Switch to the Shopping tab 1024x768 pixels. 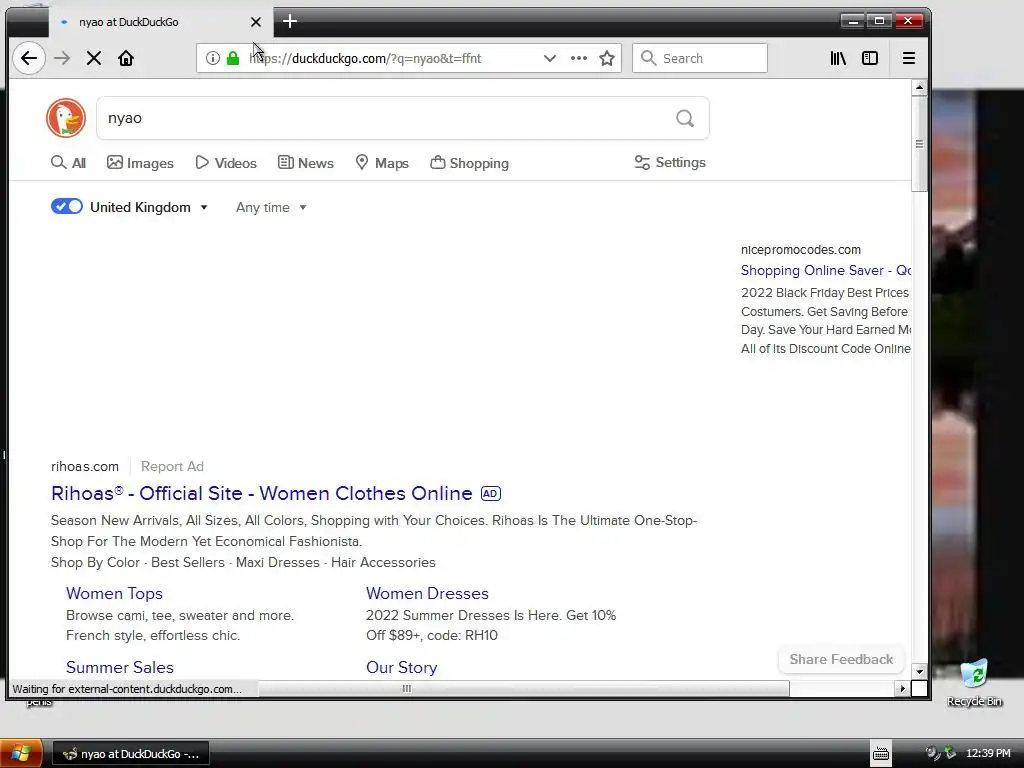click(x=470, y=163)
